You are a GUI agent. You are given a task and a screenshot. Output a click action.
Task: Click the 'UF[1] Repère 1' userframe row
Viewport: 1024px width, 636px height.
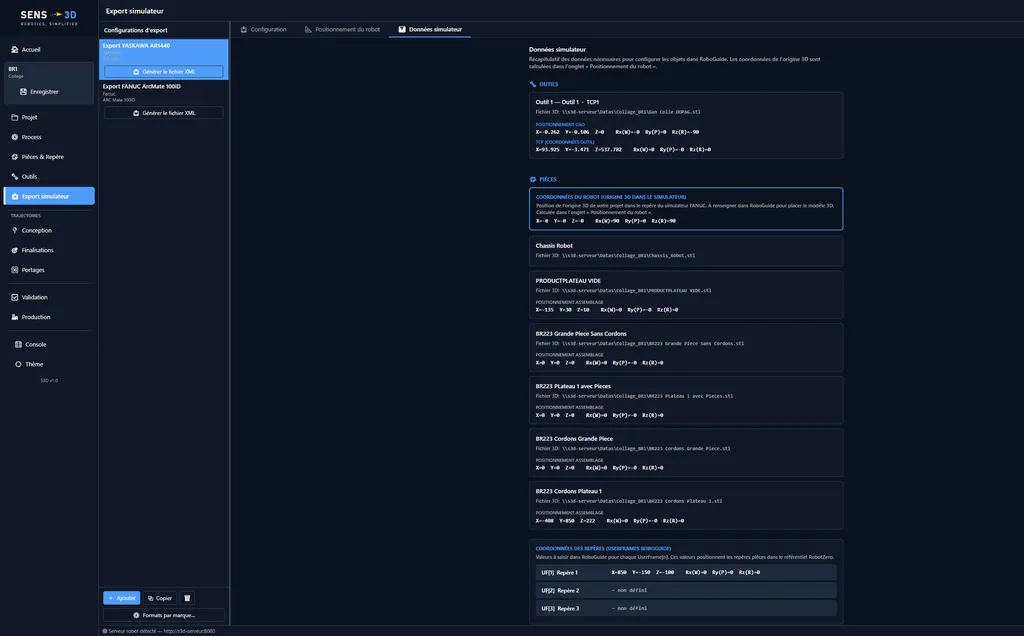686,573
